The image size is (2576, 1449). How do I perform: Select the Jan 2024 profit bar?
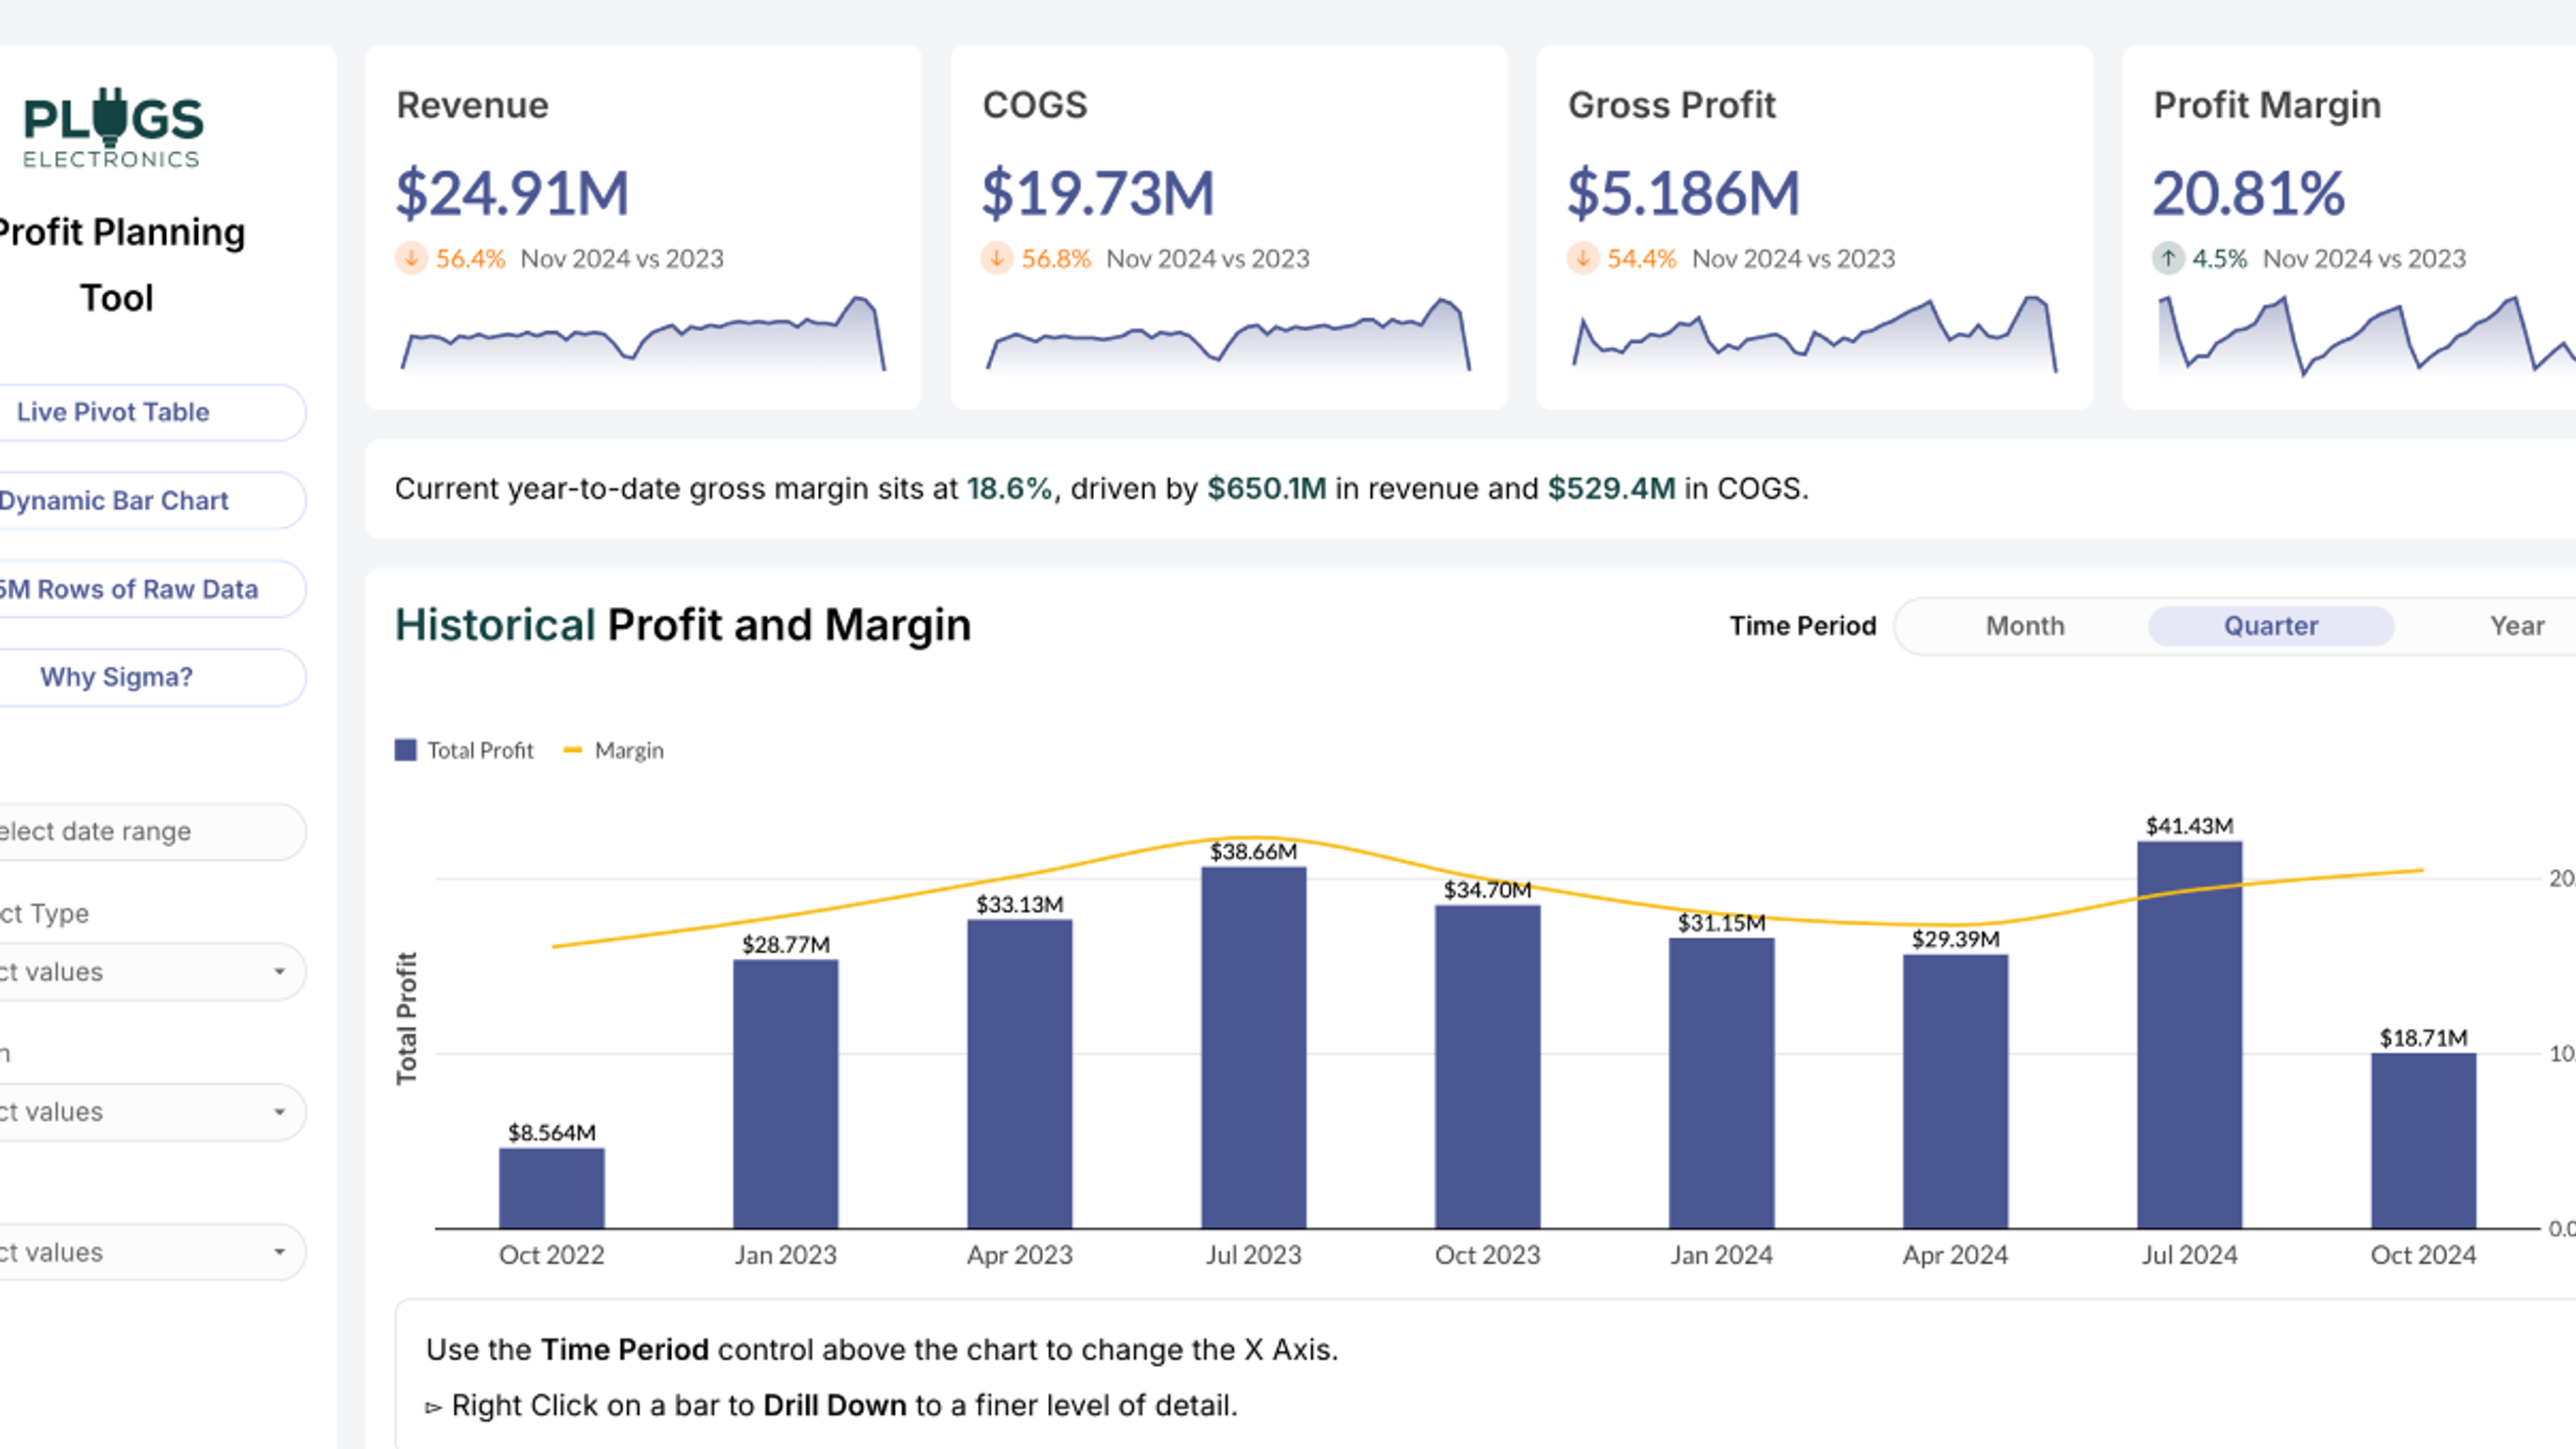click(x=1722, y=1083)
